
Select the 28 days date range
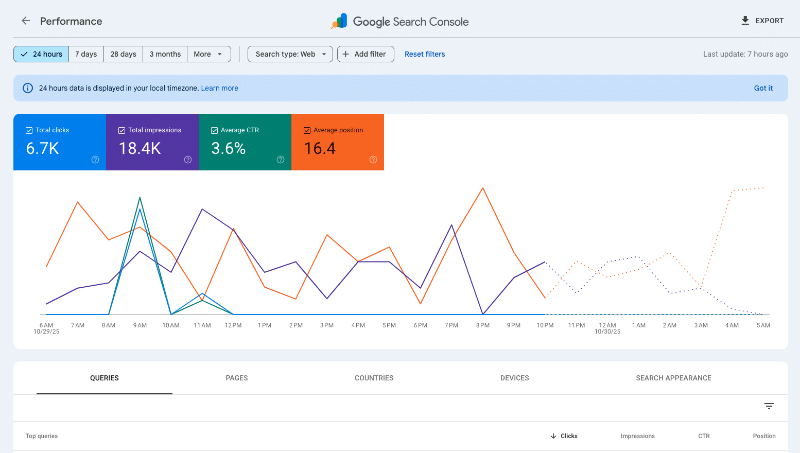(123, 54)
